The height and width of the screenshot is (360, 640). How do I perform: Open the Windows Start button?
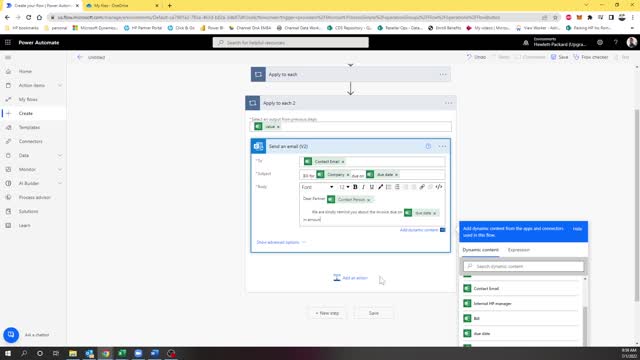[x=8, y=353]
